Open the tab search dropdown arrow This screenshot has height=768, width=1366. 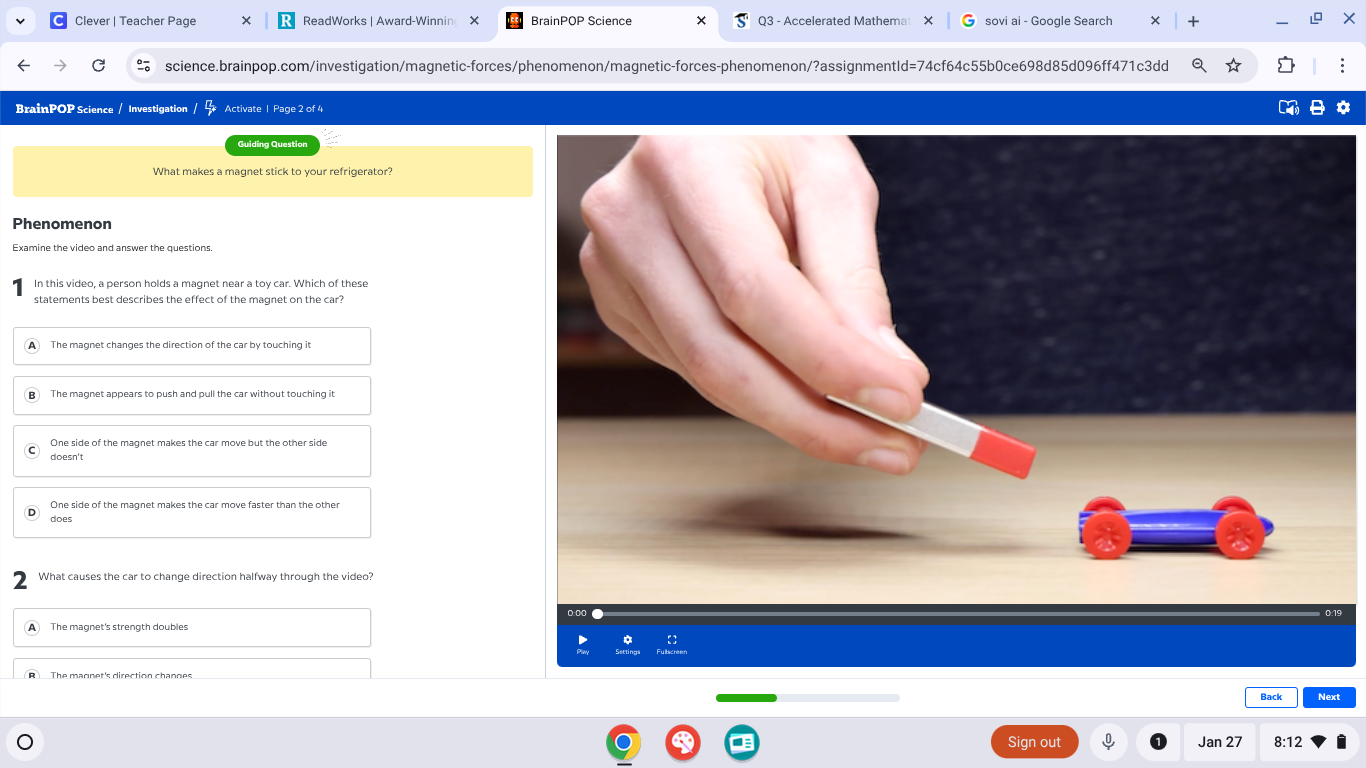tap(20, 21)
